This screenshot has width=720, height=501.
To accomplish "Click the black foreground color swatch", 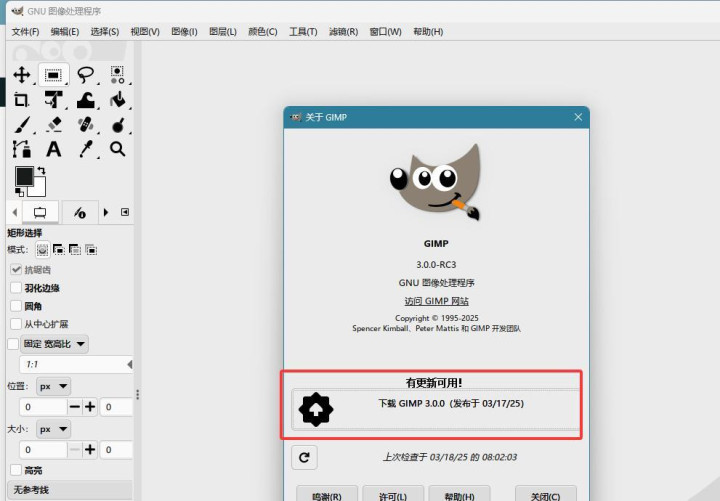I will pyautogui.click(x=24, y=176).
